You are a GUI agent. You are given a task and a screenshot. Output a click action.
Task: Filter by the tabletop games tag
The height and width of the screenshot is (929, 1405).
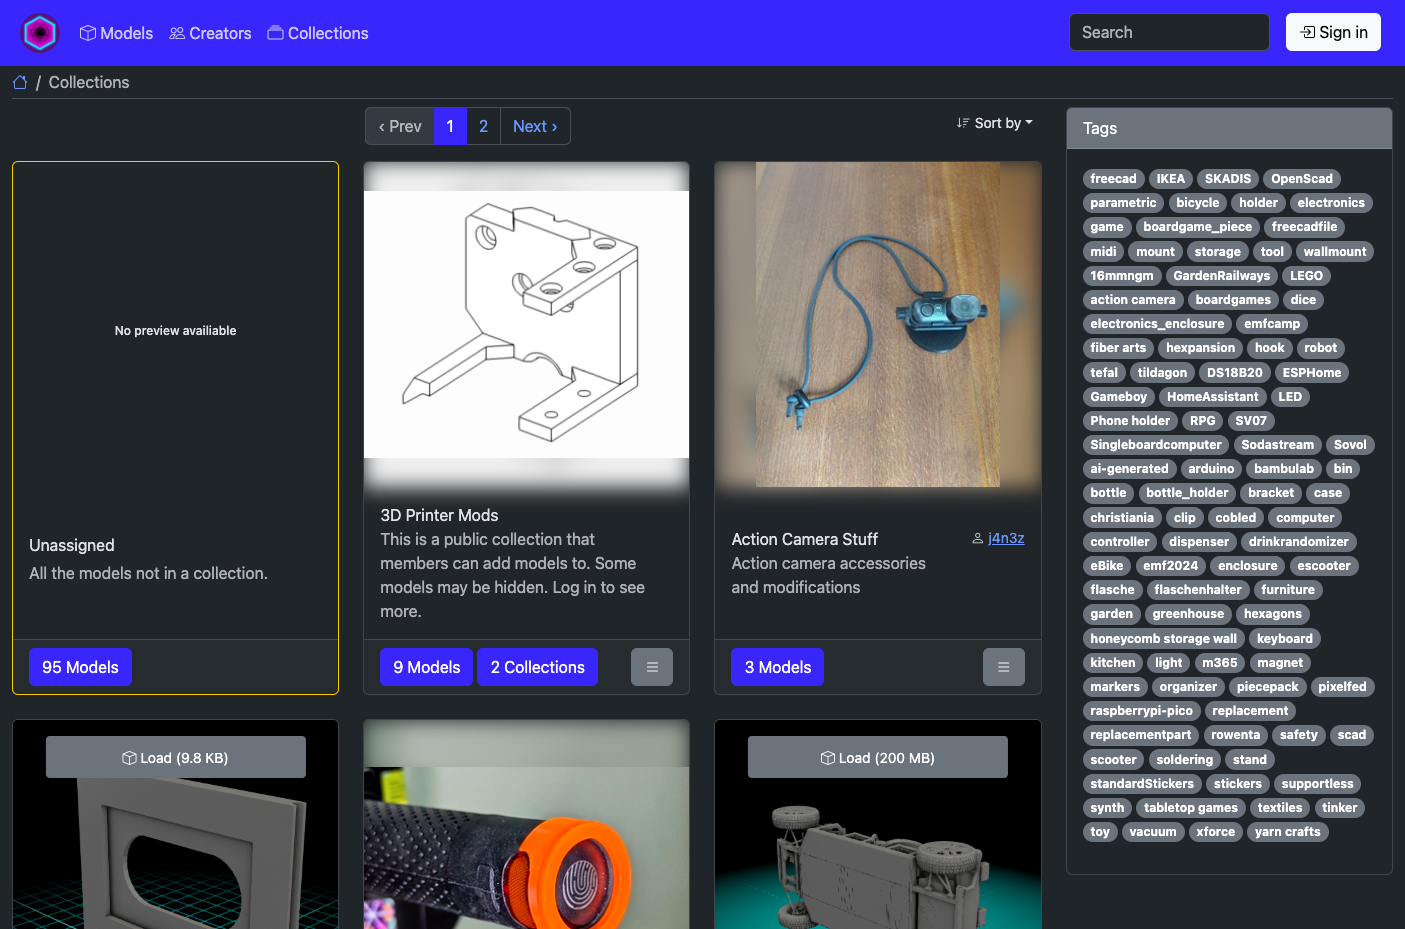coord(1190,808)
